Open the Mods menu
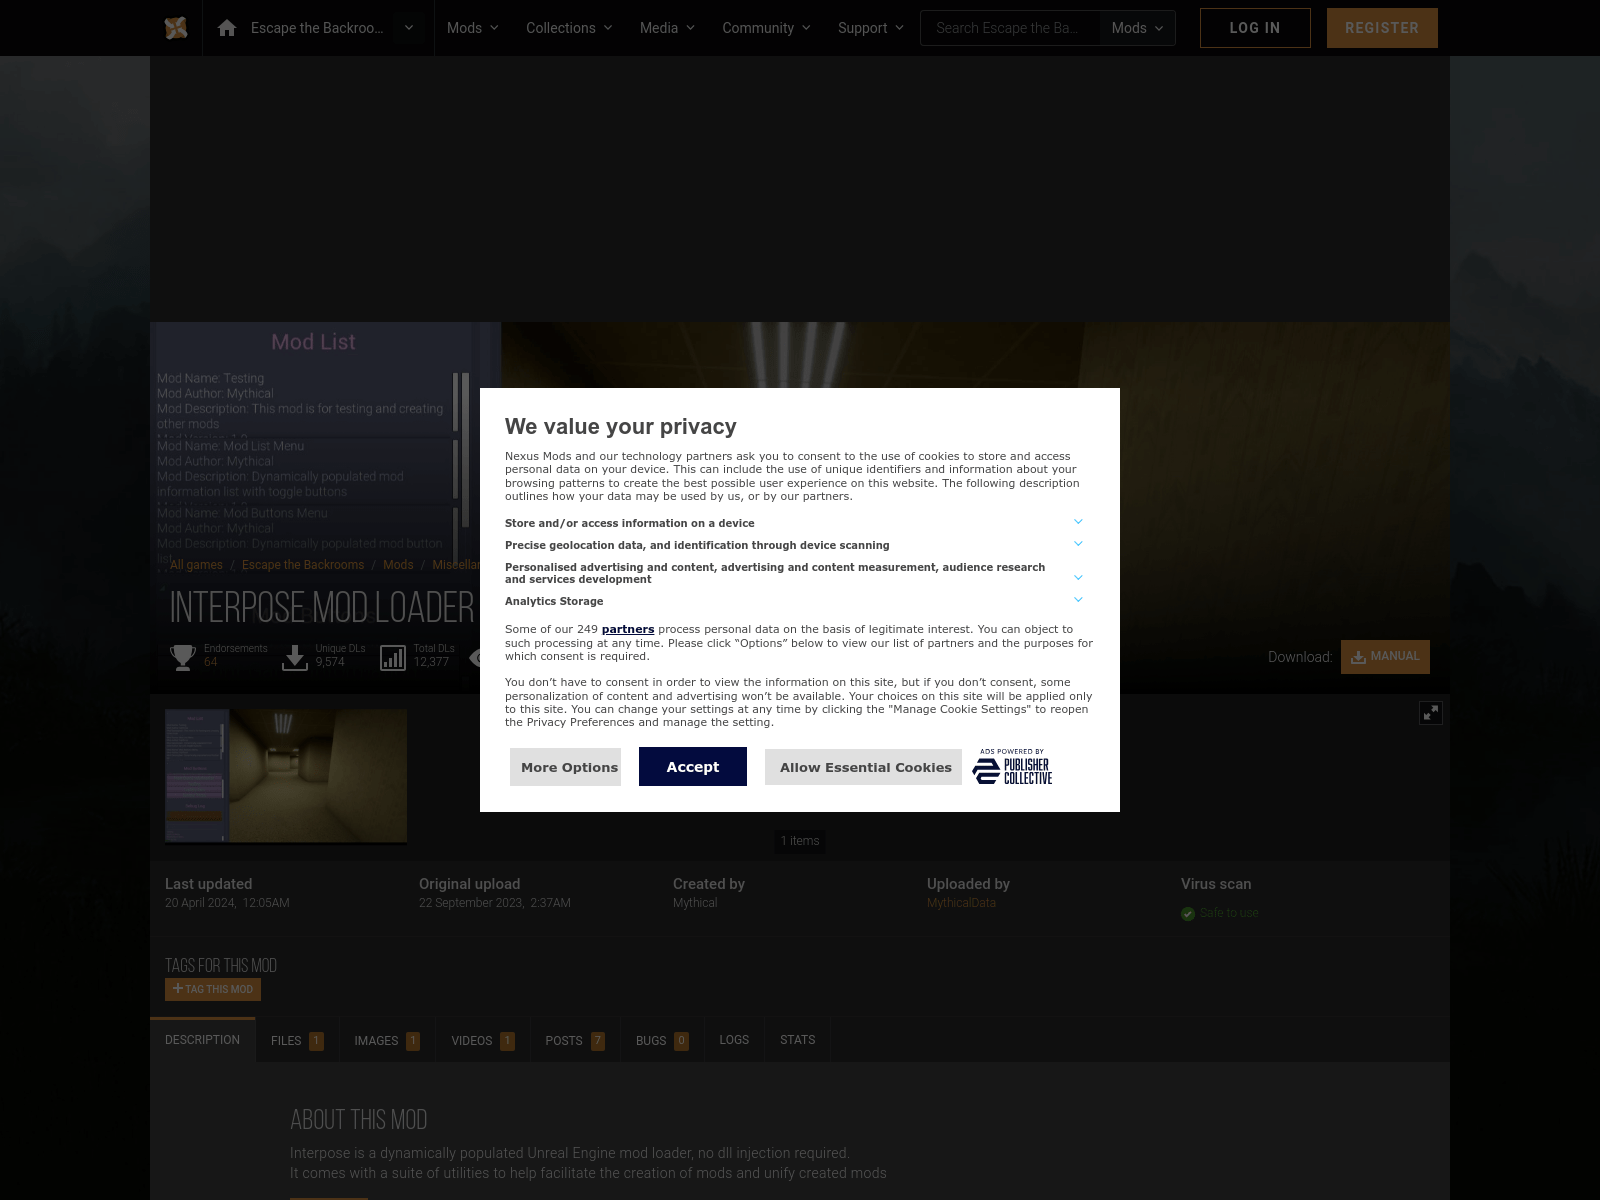 pyautogui.click(x=472, y=28)
